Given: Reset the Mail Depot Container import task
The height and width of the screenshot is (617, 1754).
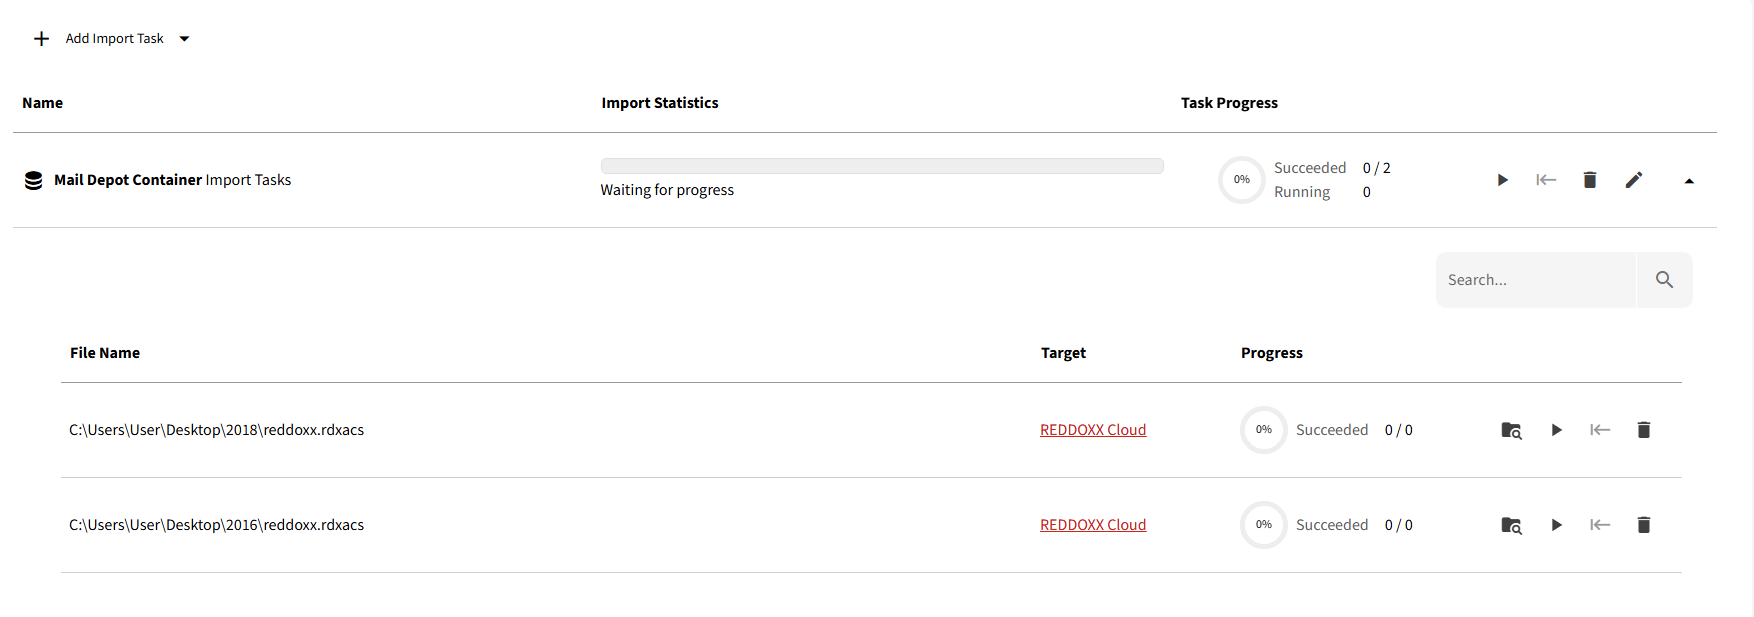Looking at the screenshot, I should coord(1546,180).
